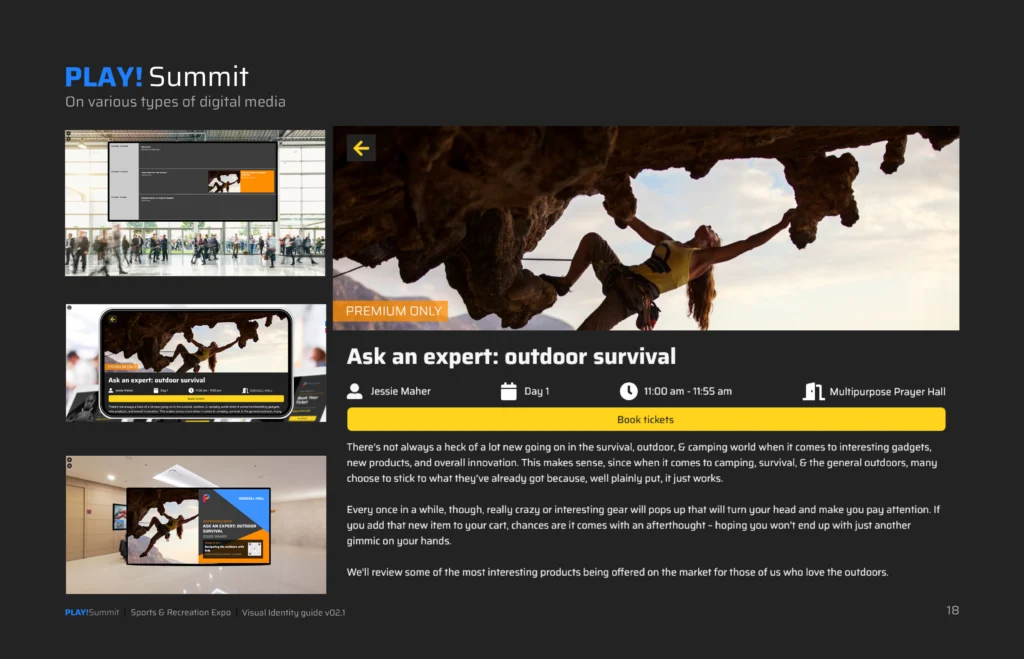
Task: Click the person icon beside Jessie Maher
Action: 355,391
